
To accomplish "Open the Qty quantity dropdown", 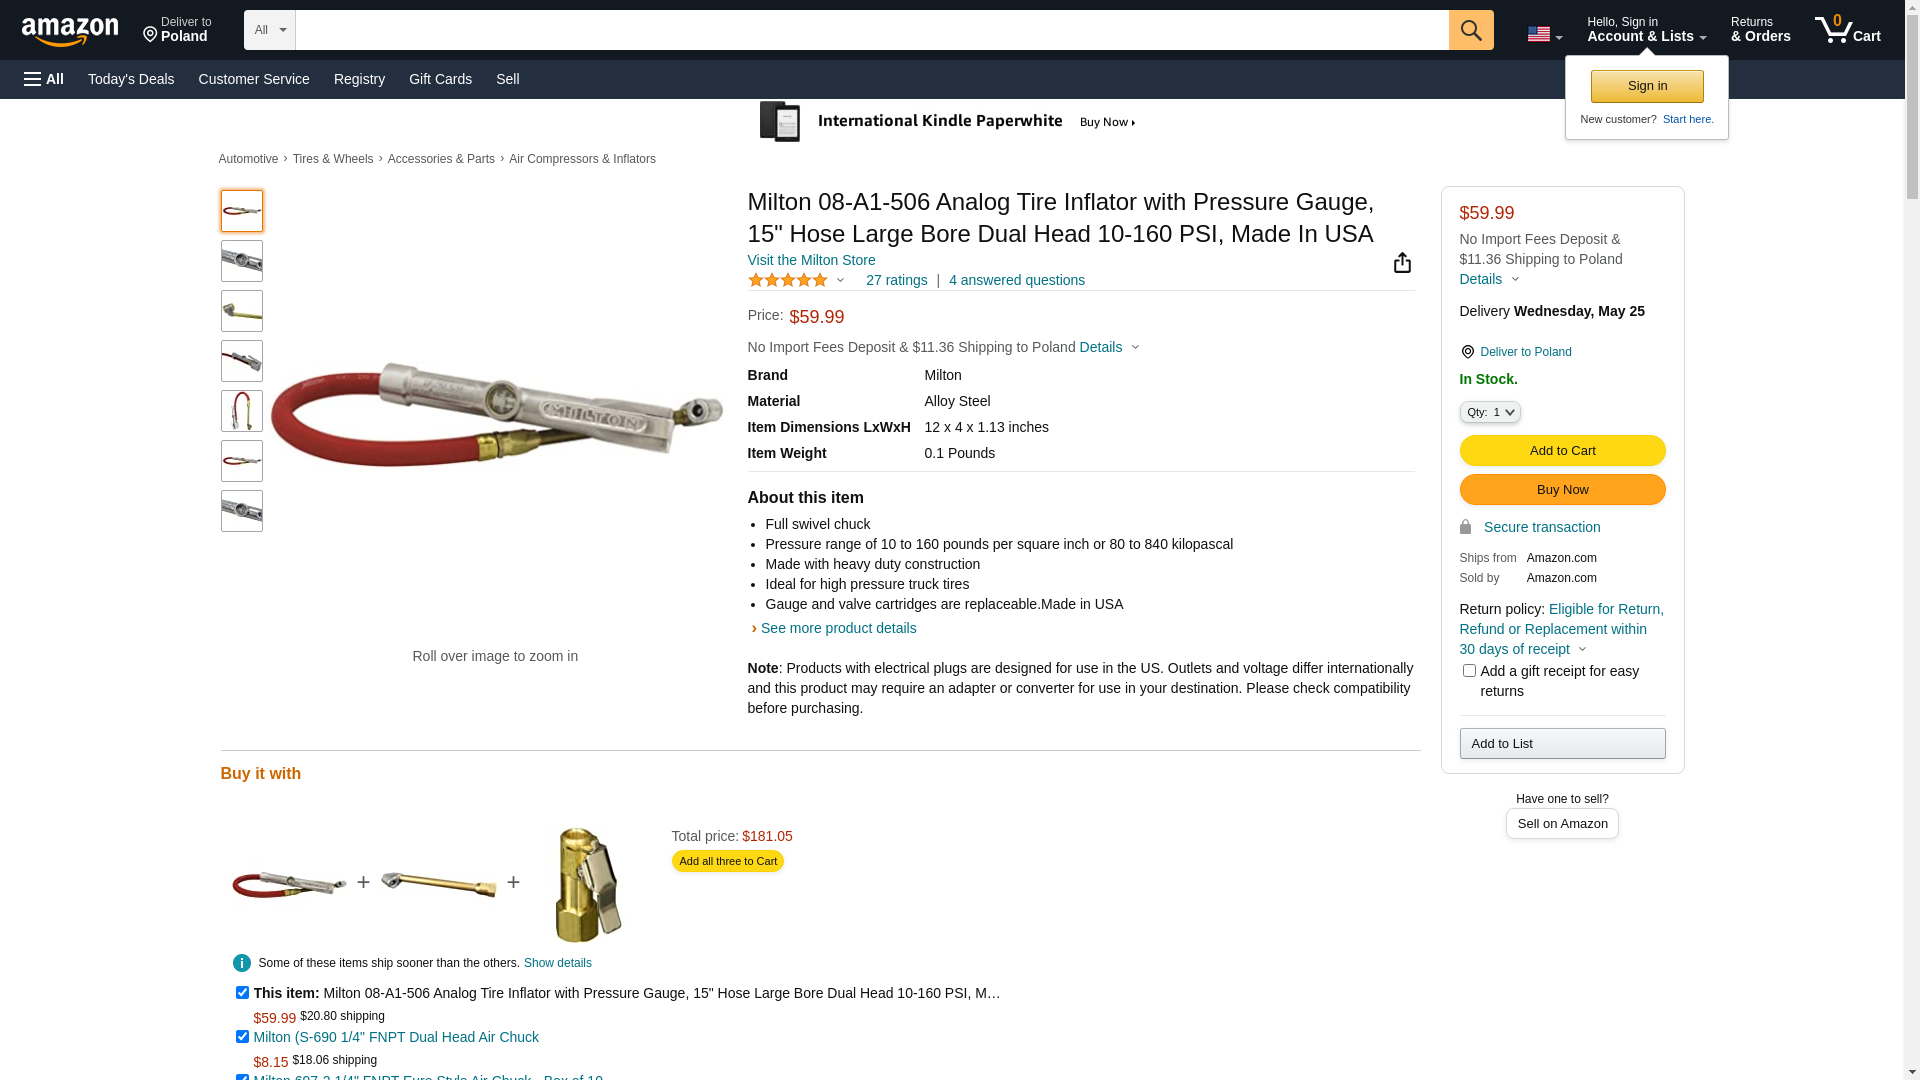I will point(1490,412).
